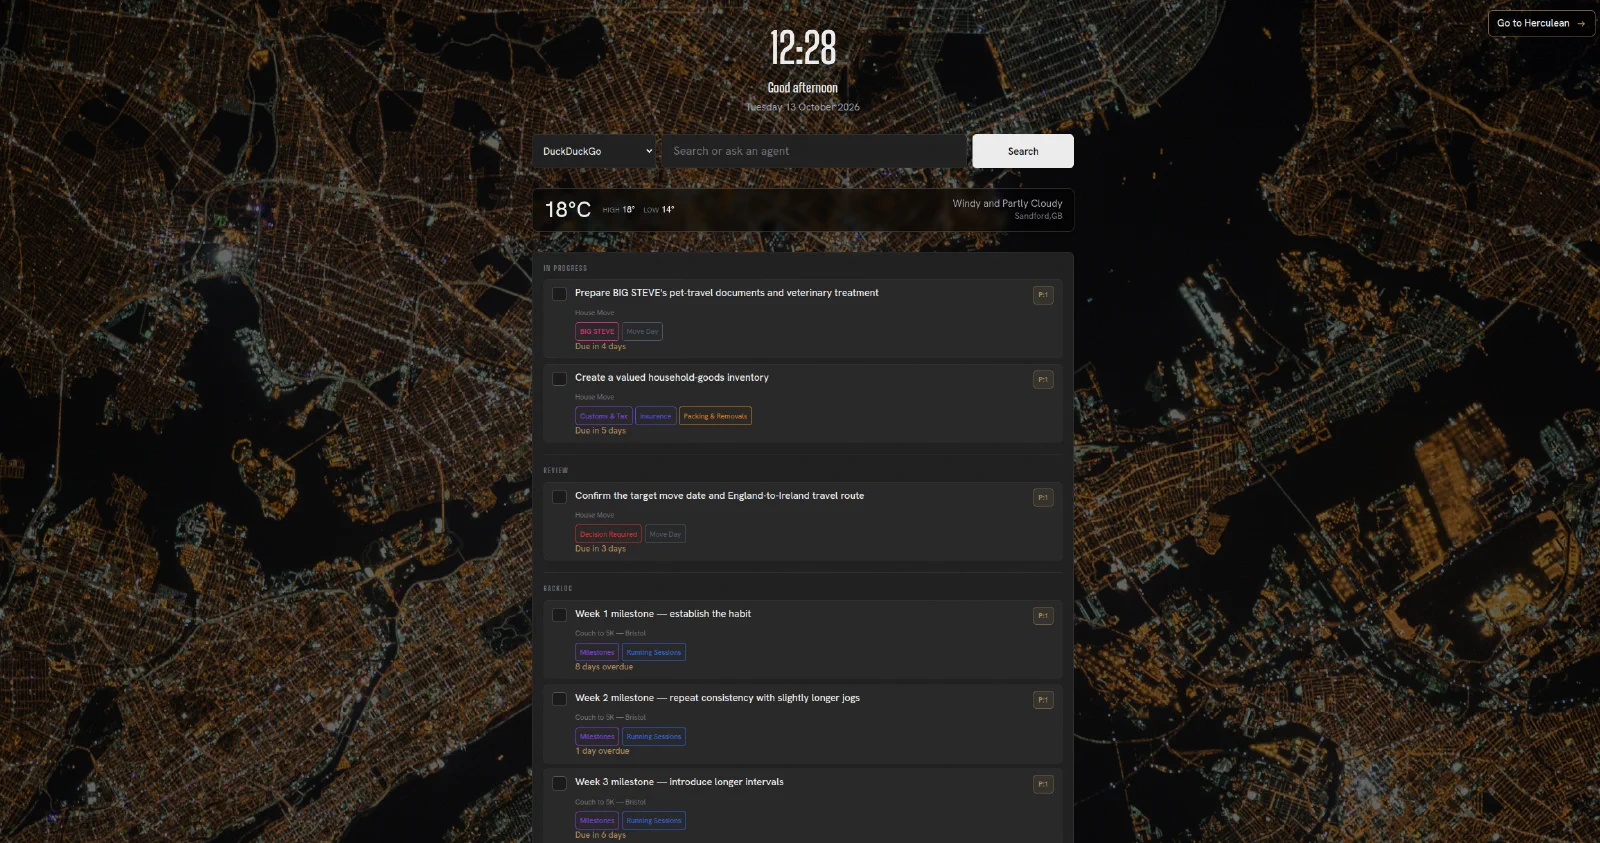Click the P:1 priority badge on pet-travel task
Screen dimensions: 1600x843
point(1043,295)
